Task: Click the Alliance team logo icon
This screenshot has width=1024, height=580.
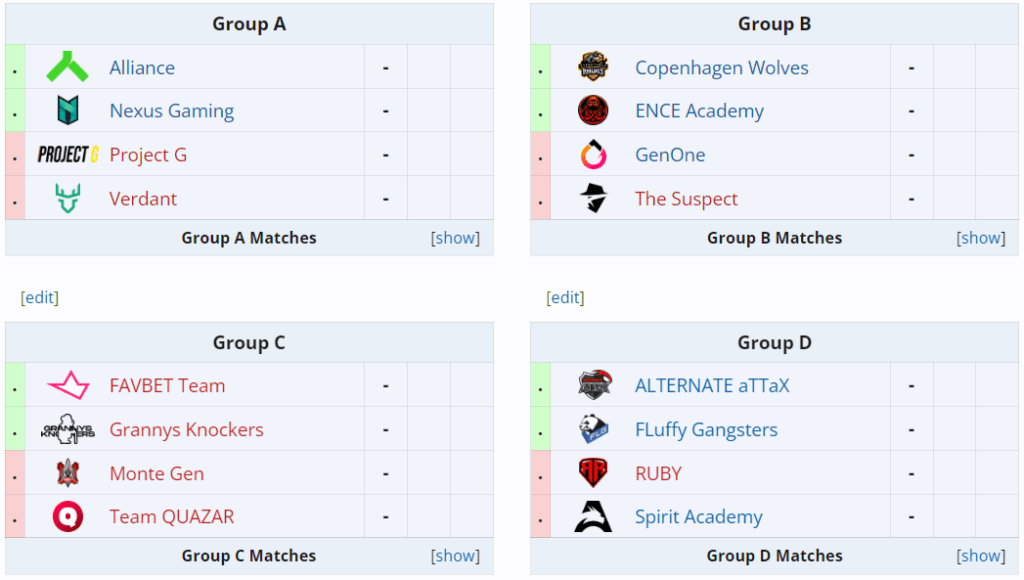Action: tap(67, 67)
